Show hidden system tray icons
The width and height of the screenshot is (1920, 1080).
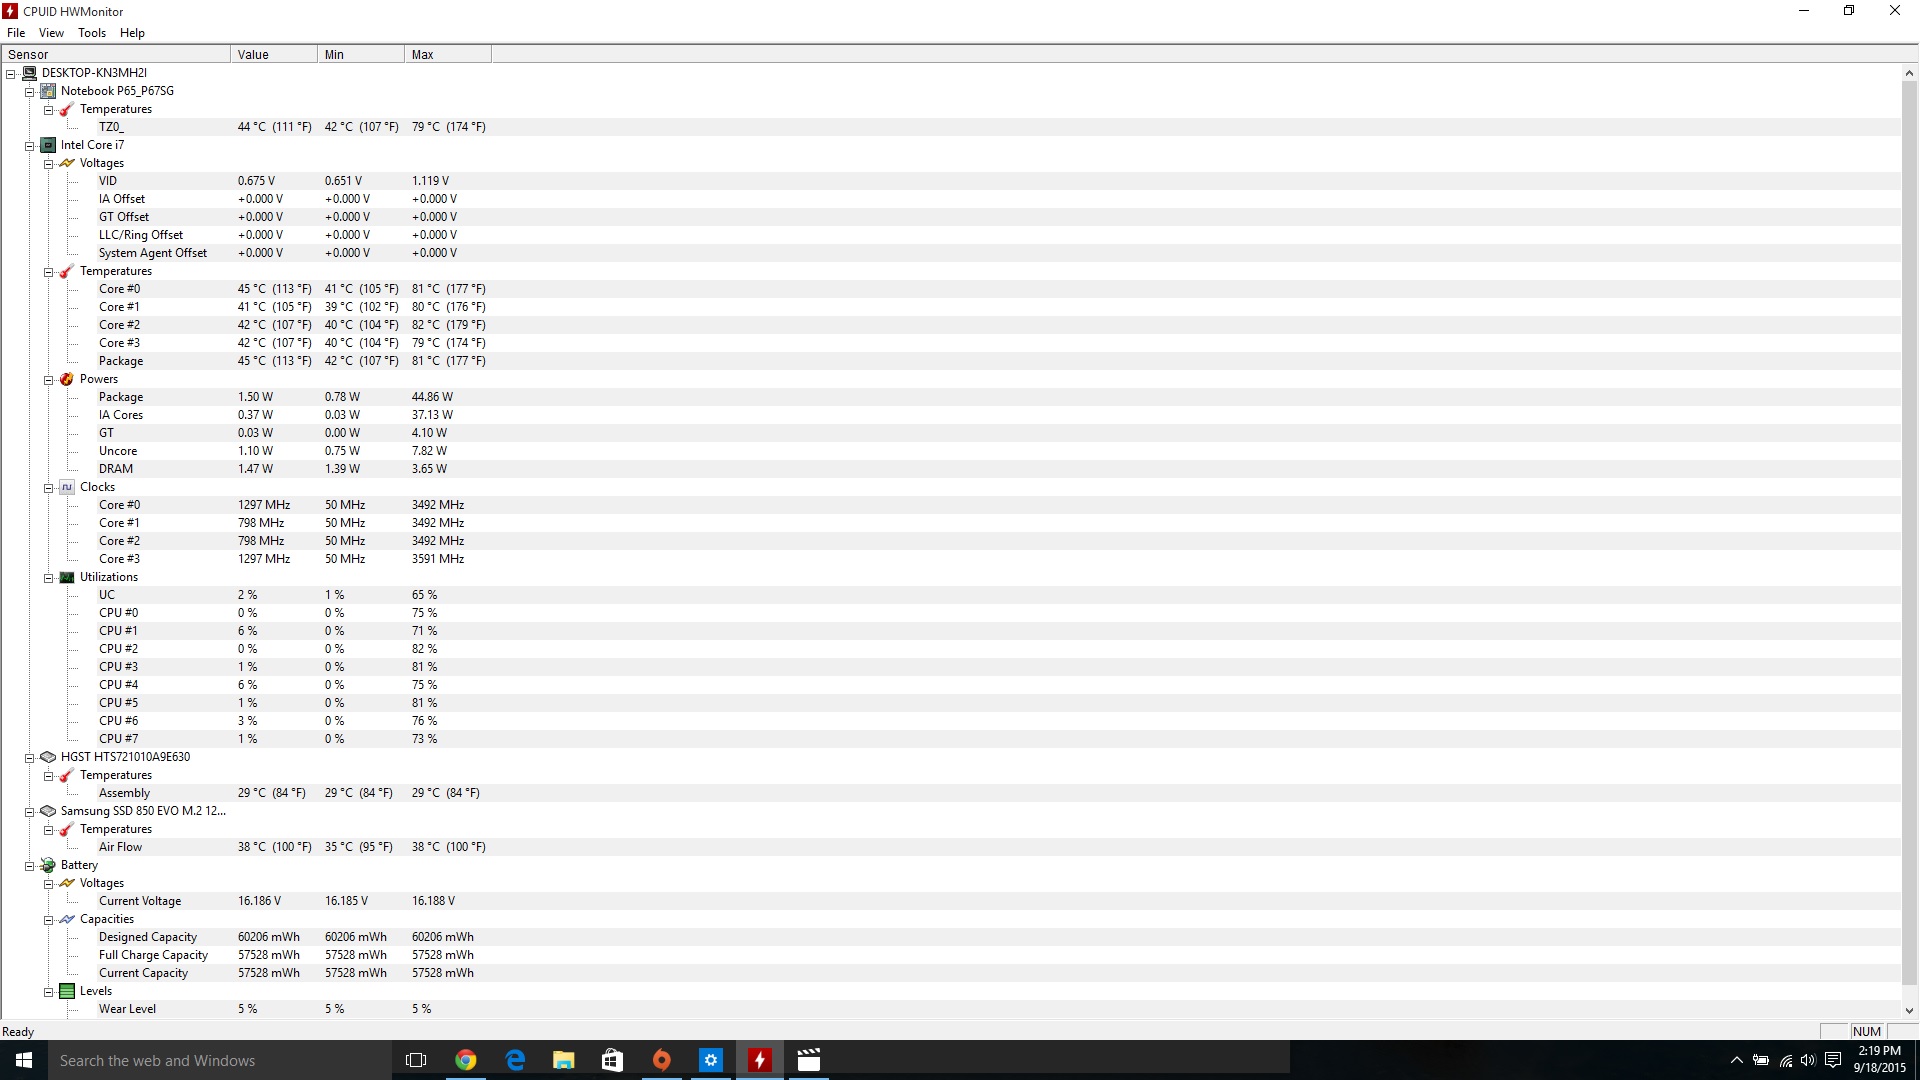(1737, 1060)
